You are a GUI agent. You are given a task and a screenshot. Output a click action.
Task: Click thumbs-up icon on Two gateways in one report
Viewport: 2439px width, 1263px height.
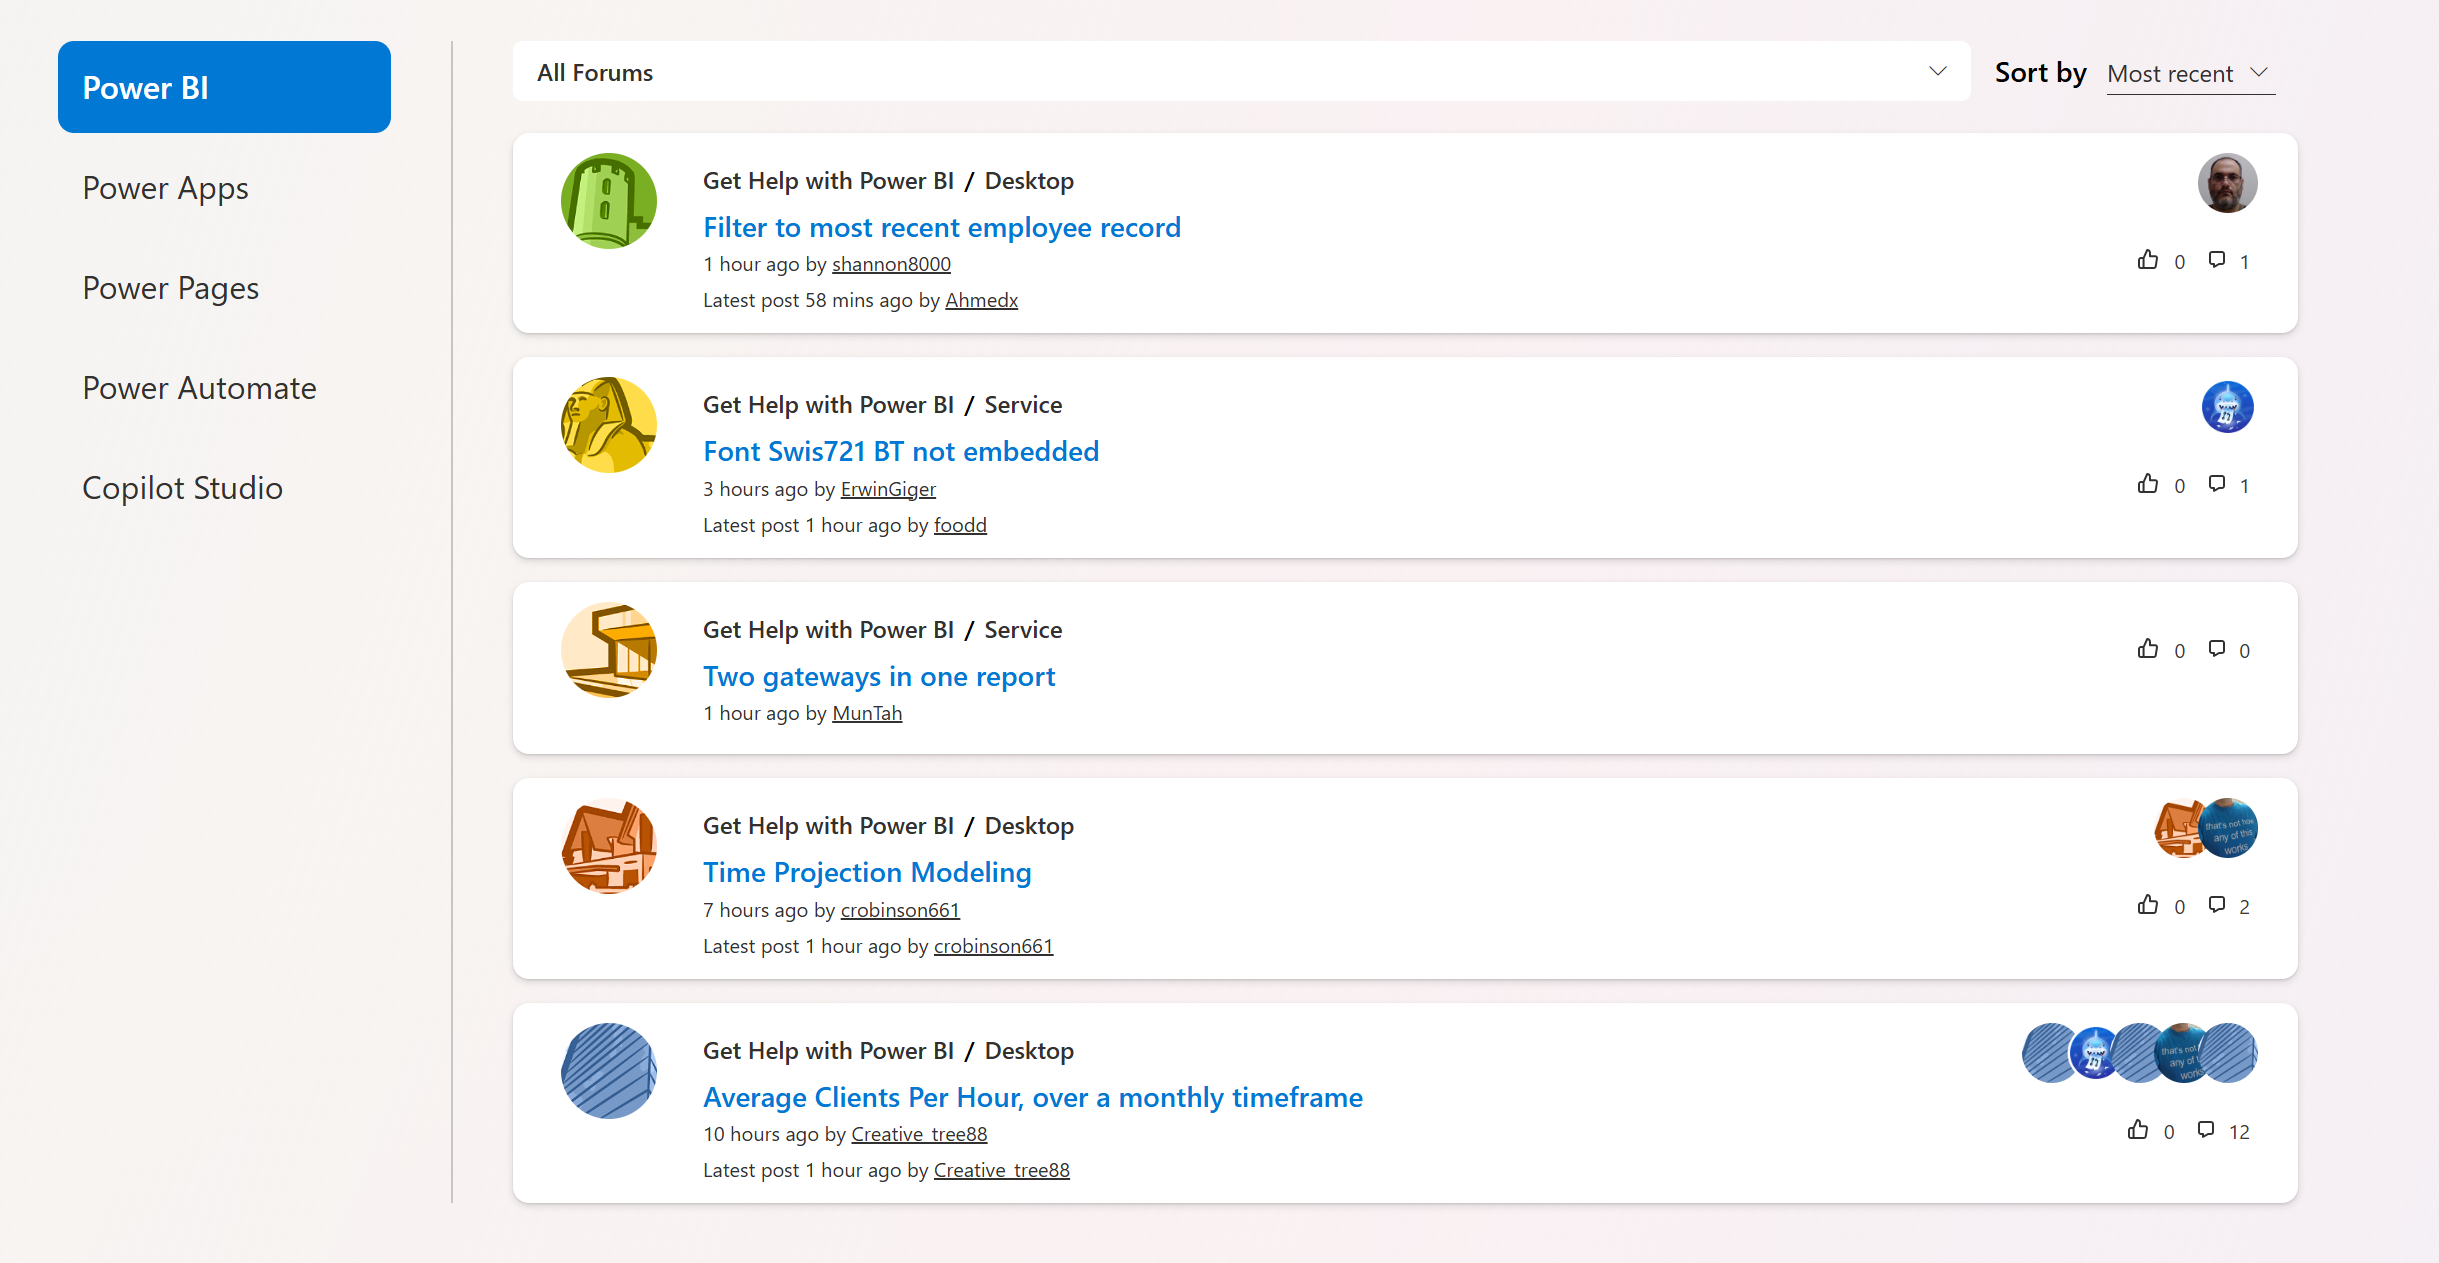[x=2147, y=649]
